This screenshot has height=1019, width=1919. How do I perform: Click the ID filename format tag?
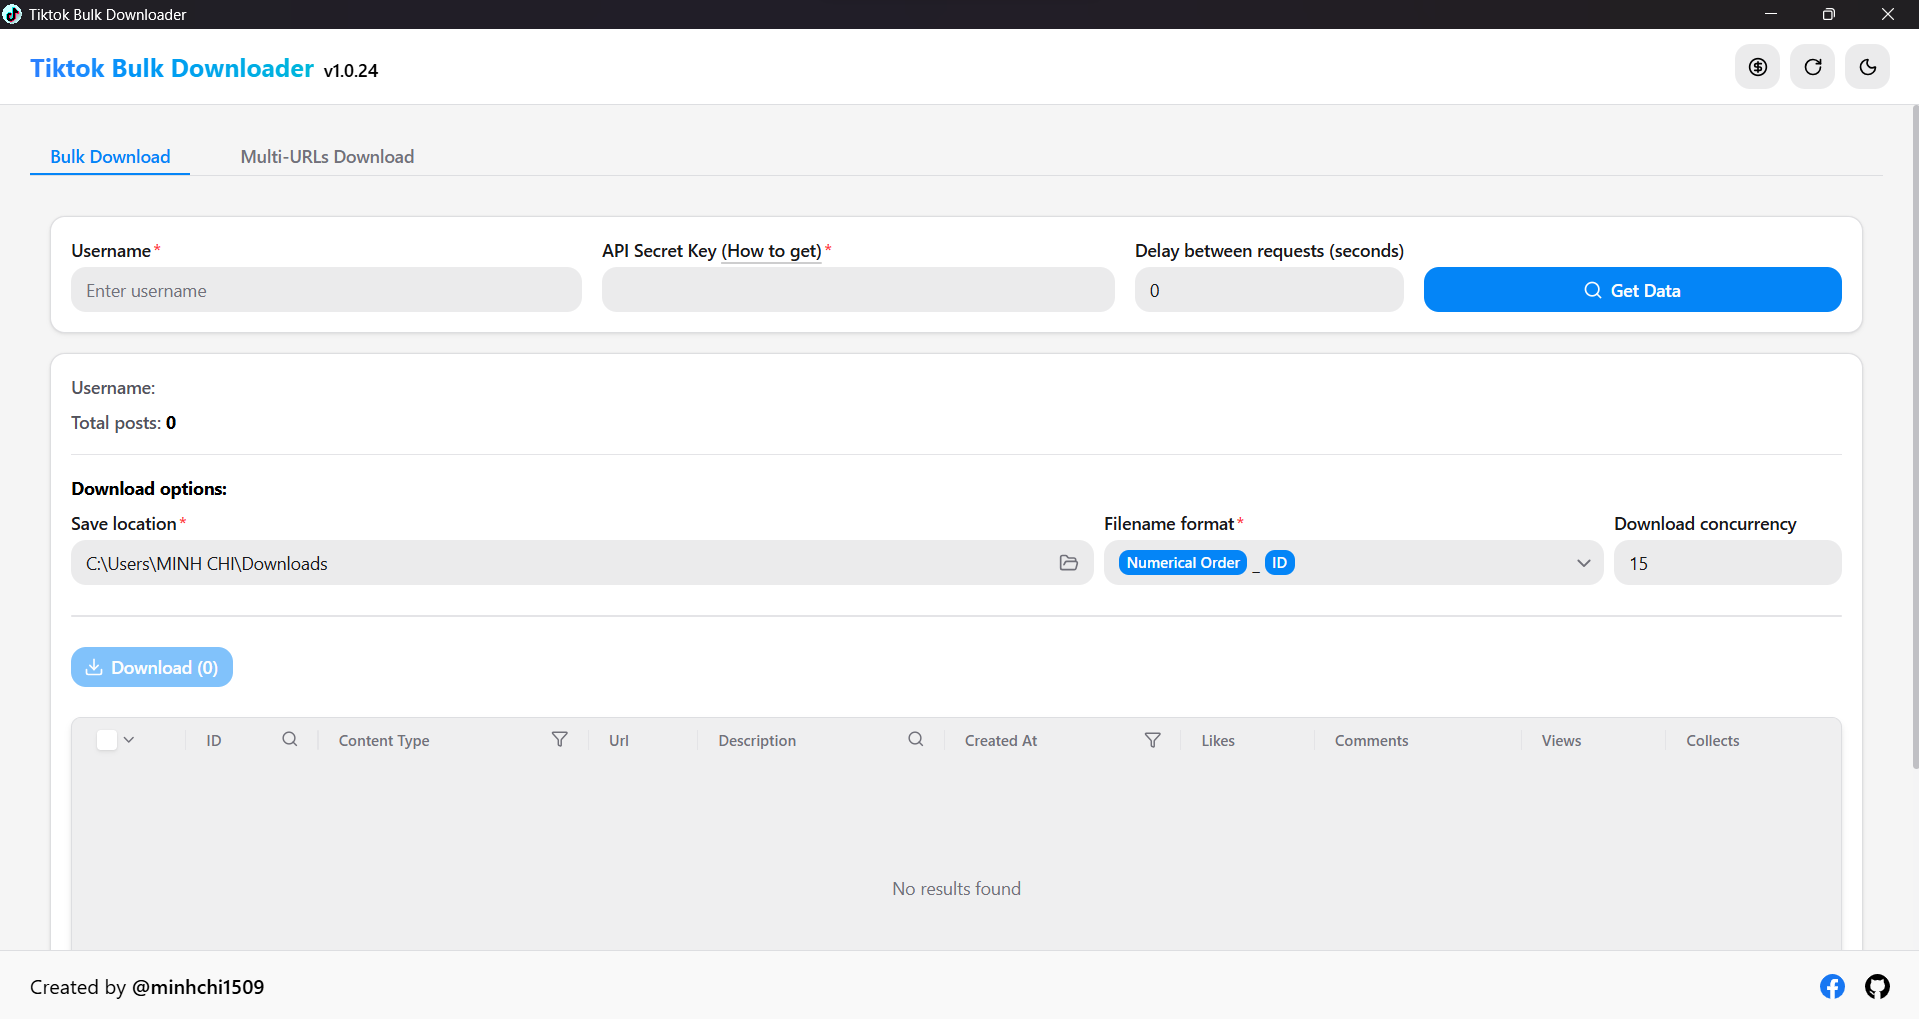(1279, 563)
